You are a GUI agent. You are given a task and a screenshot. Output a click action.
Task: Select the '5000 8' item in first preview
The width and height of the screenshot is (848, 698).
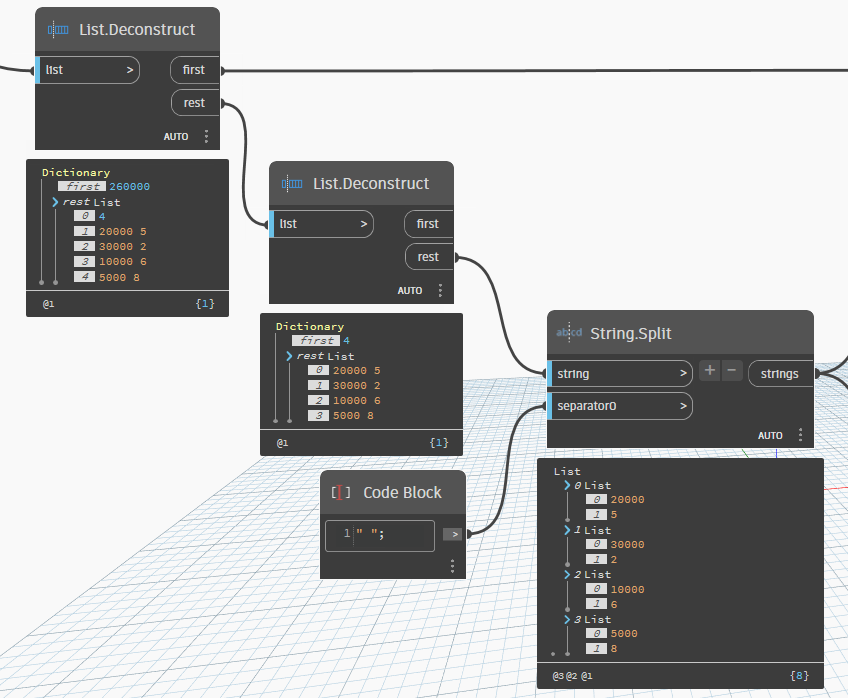coord(120,277)
